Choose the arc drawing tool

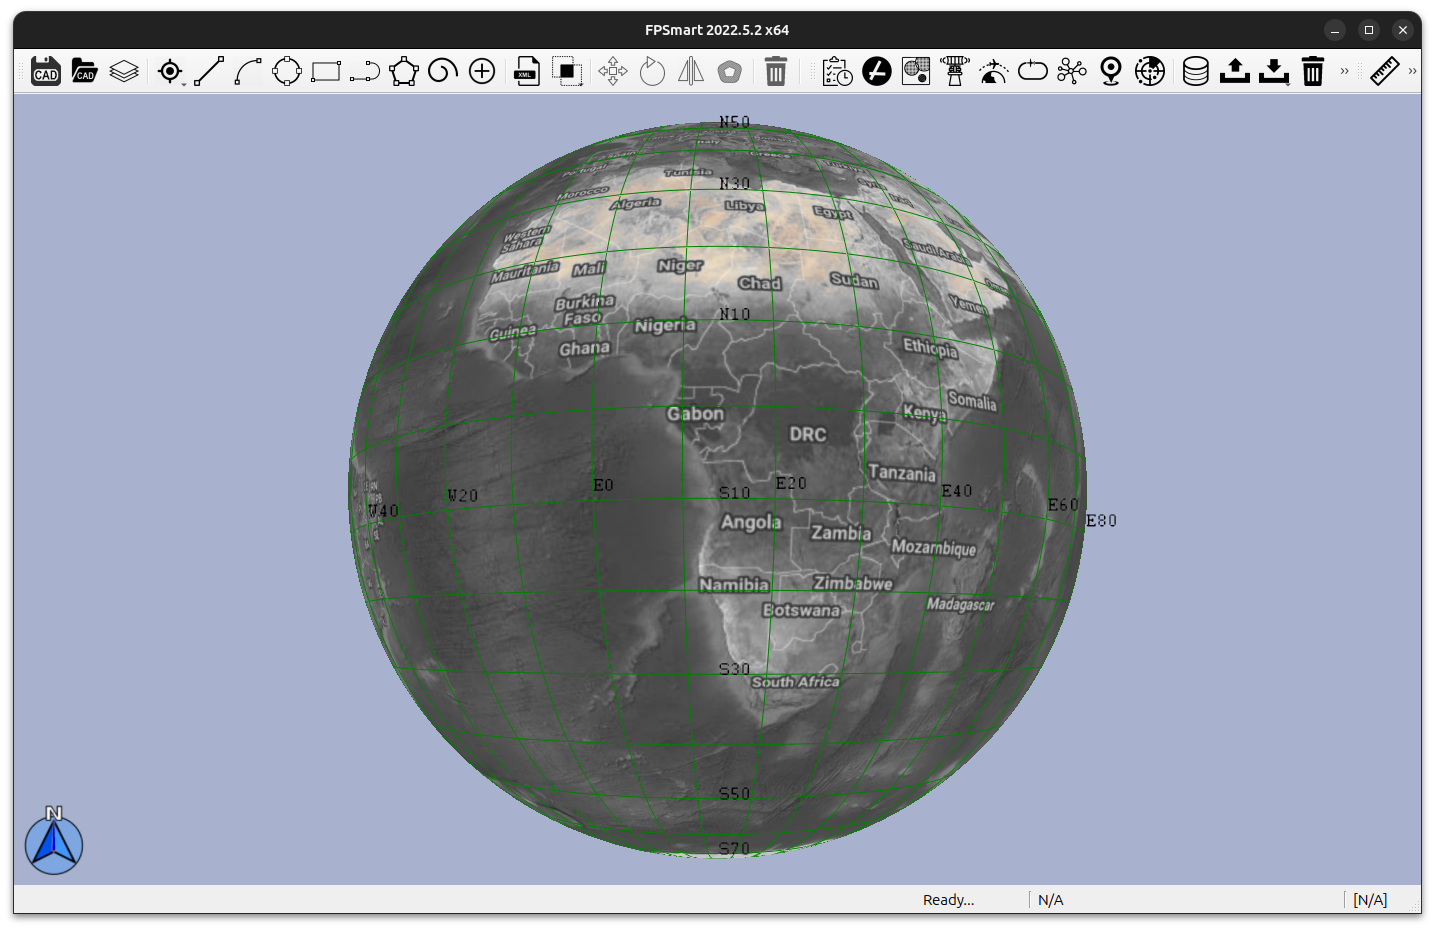[x=248, y=71]
